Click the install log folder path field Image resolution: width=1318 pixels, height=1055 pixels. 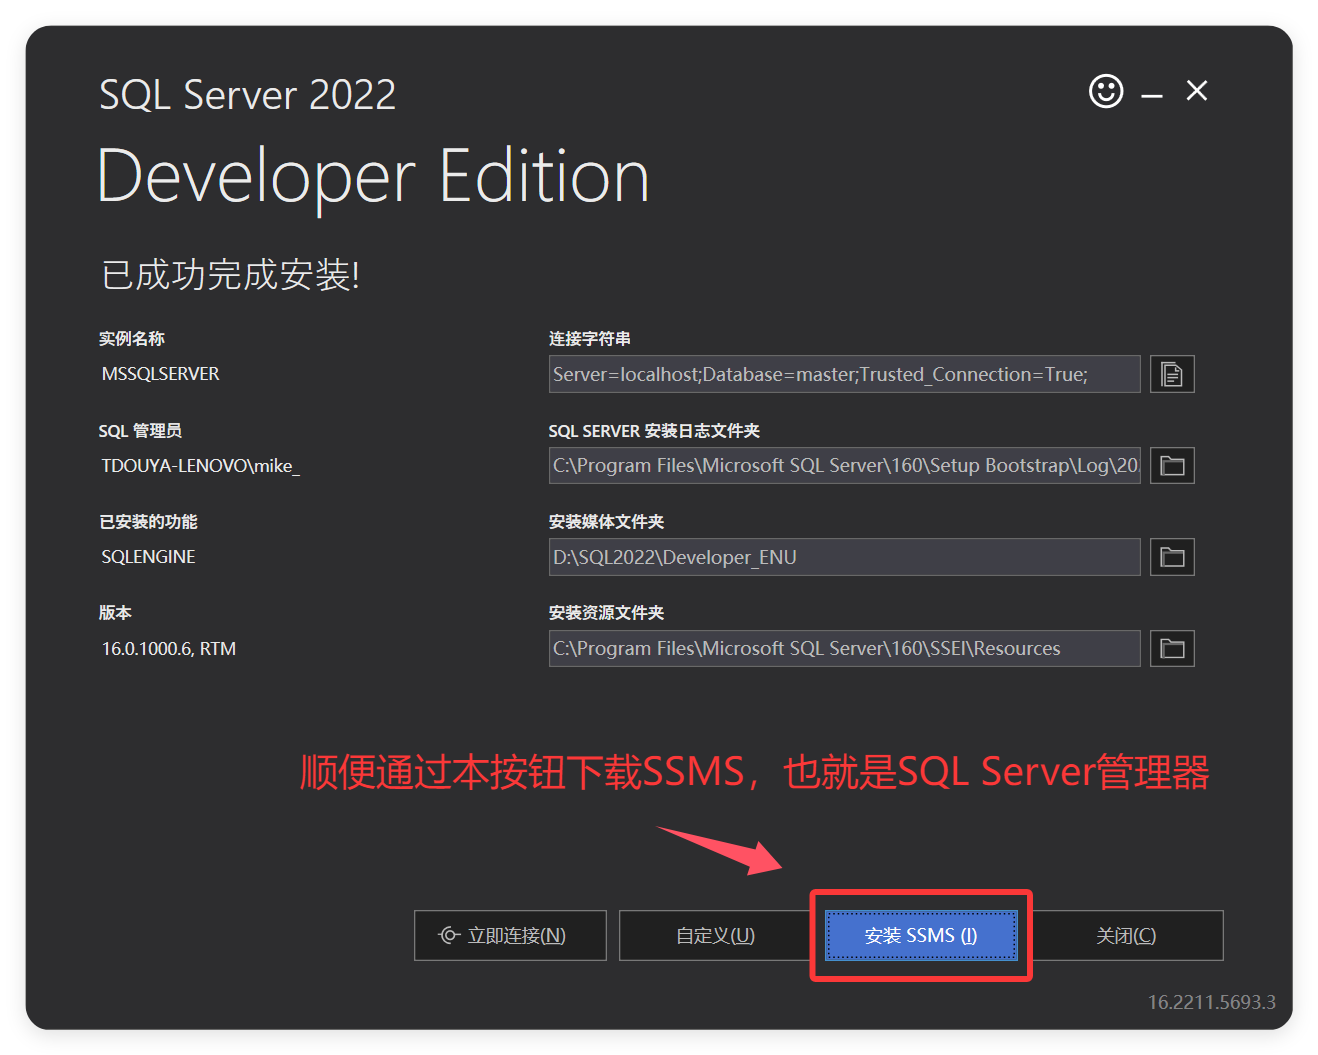click(844, 465)
